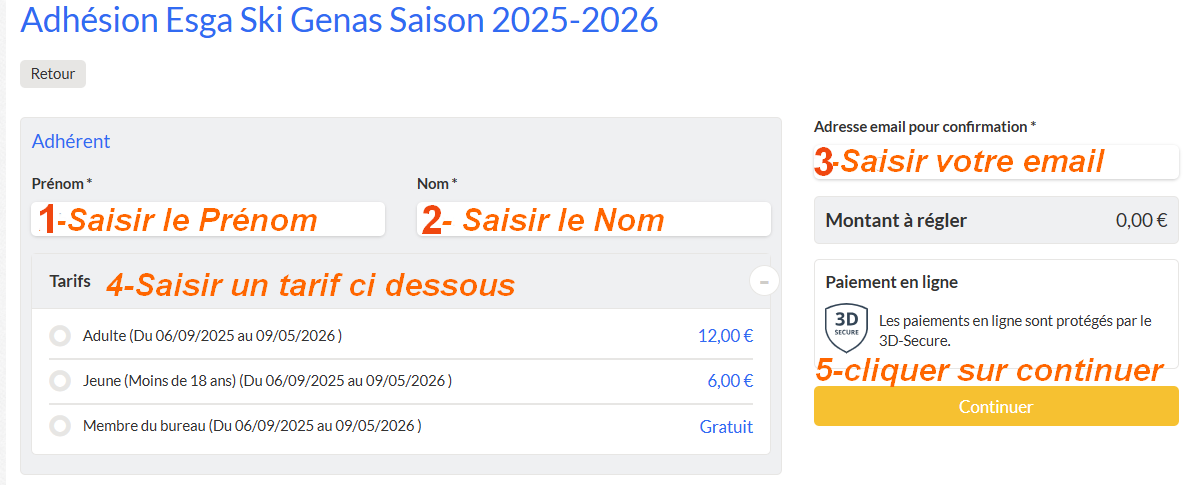This screenshot has height=485, width=1193.
Task: Click the confirmation email address field
Action: (996, 162)
